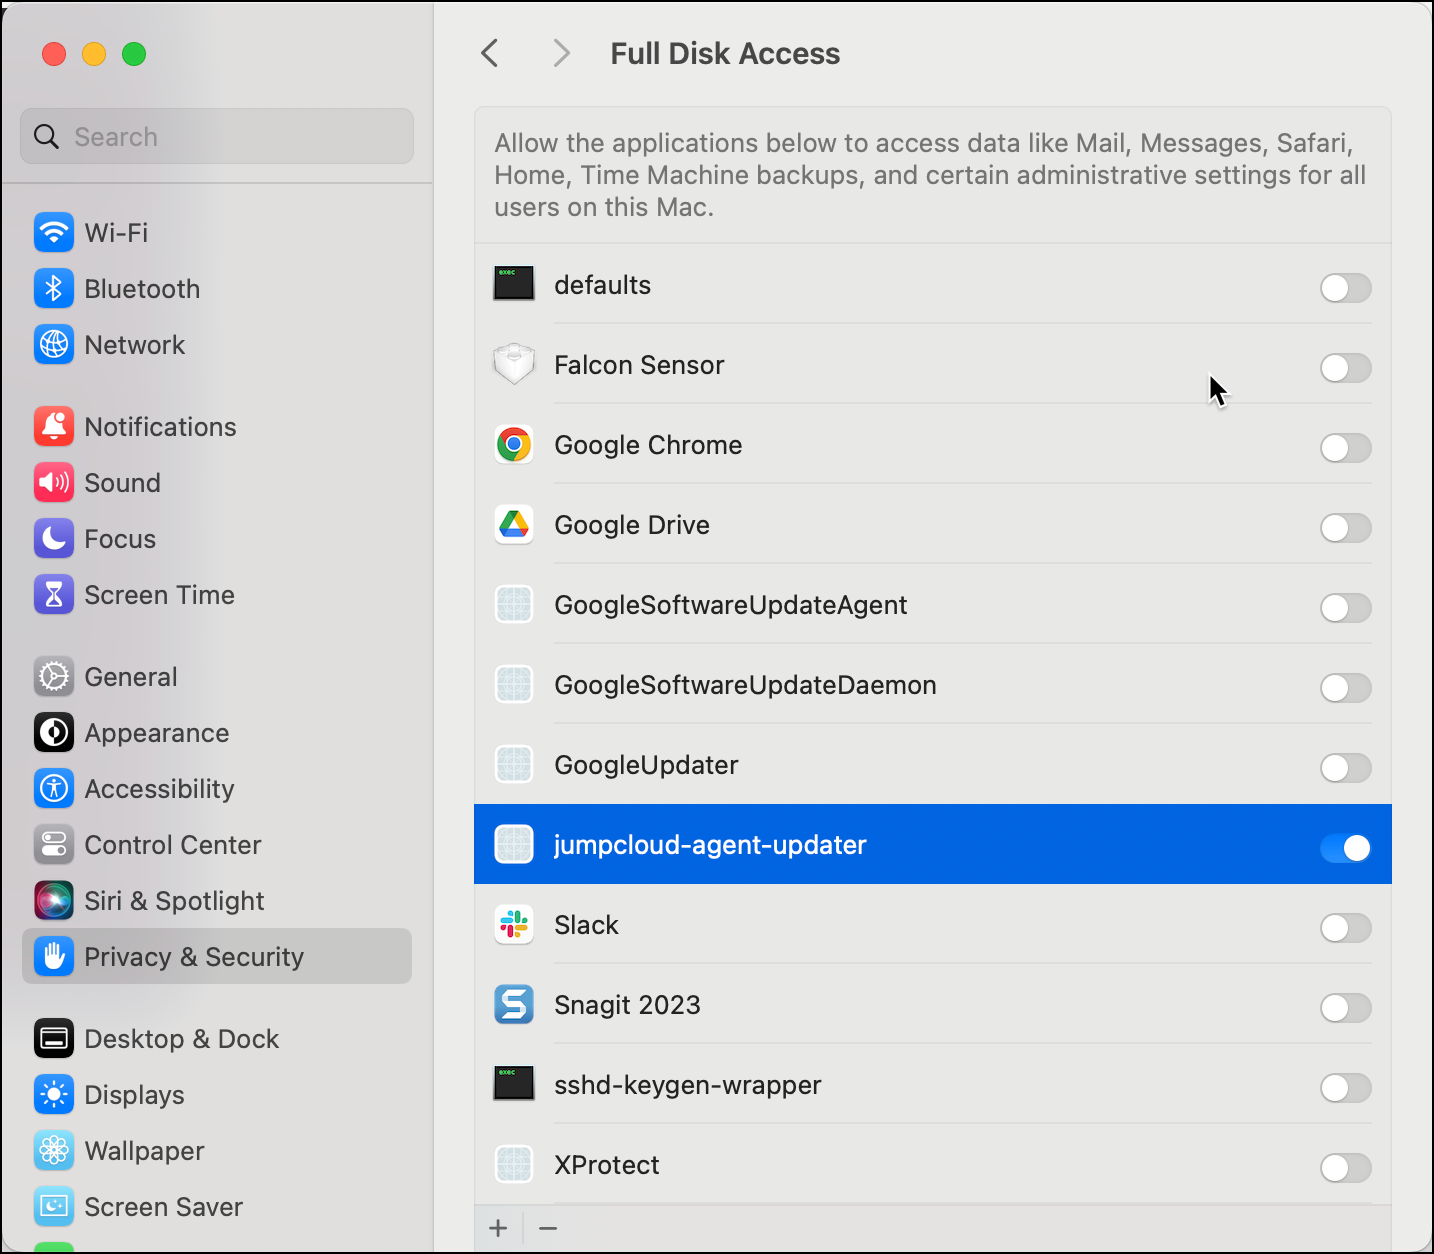Screen dimensions: 1434x1254
Task: Click the Appearance icon in sidebar
Action: pyautogui.click(x=54, y=732)
